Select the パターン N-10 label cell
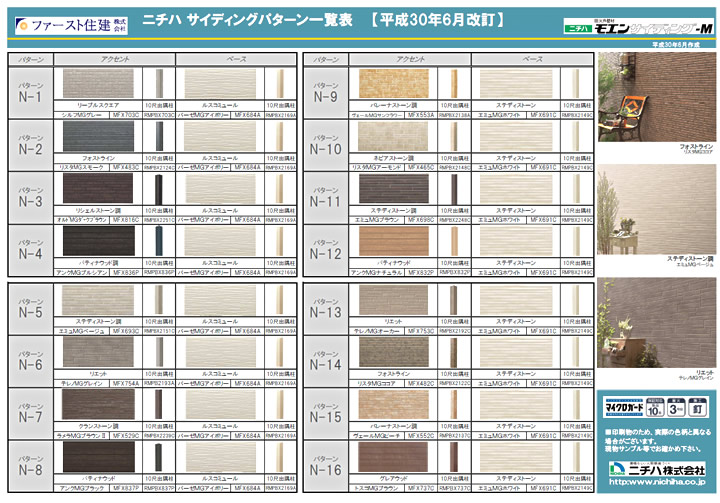This screenshot has height=503, width=720. click(326, 146)
